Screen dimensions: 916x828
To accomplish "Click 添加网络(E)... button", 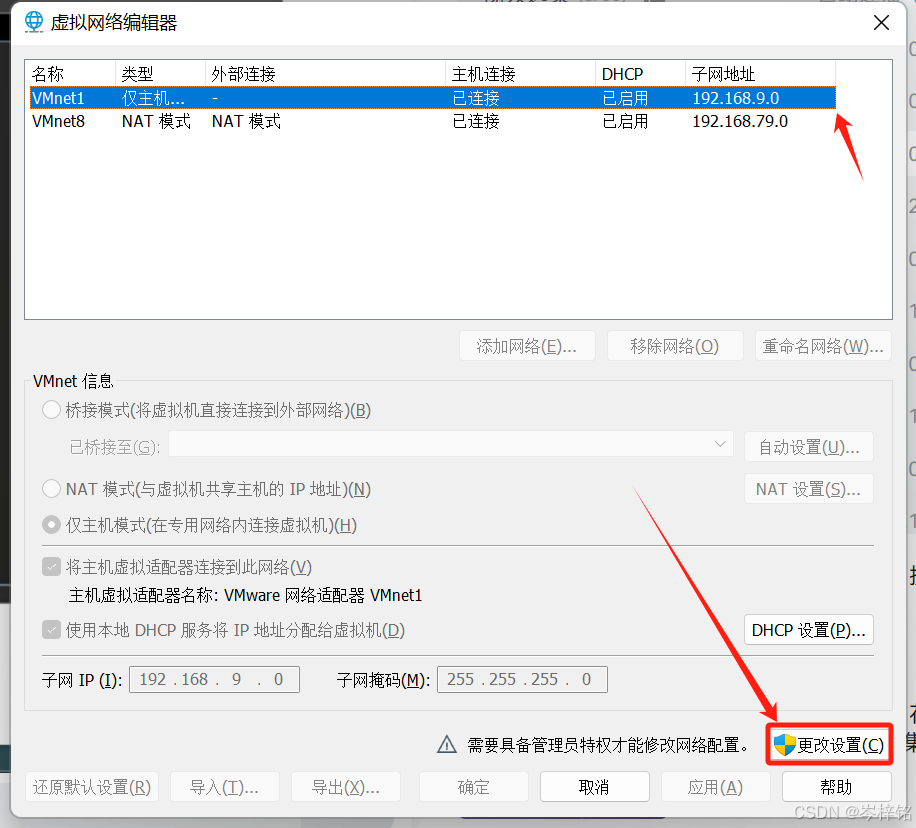I will tap(527, 346).
